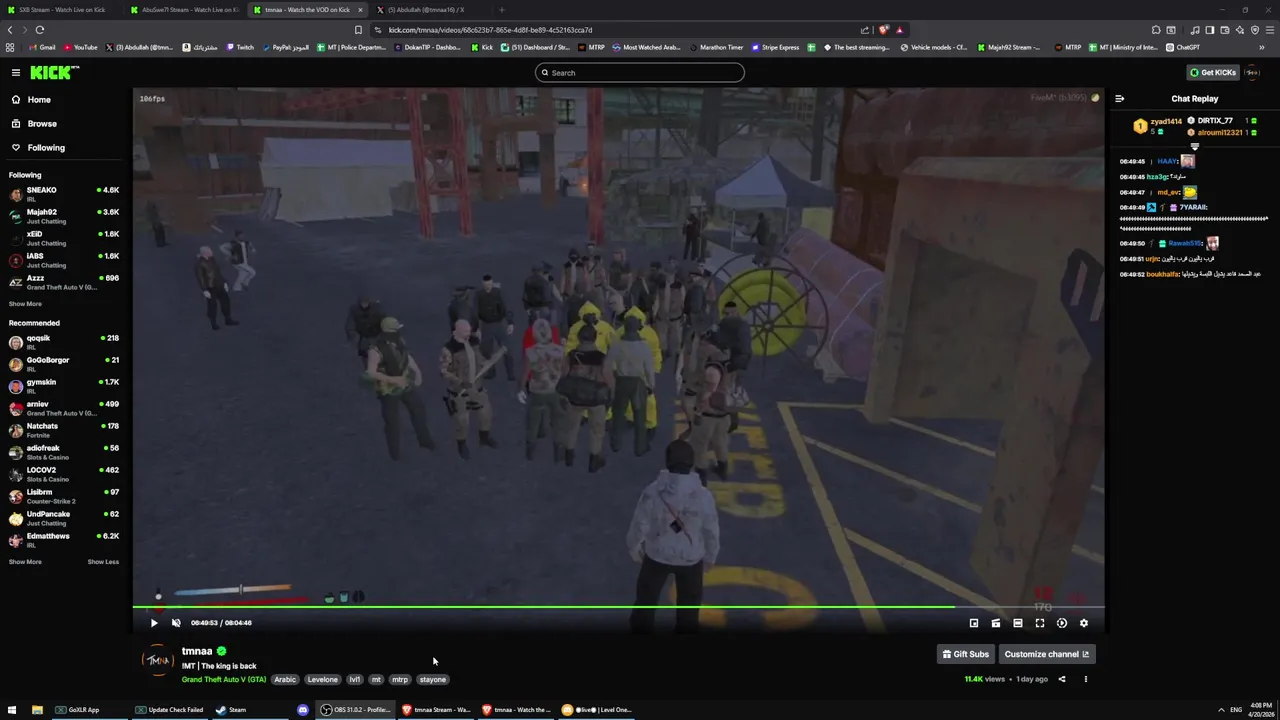Seek on the green video progress bar
The width and height of the screenshot is (1280, 720).
tap(618, 606)
